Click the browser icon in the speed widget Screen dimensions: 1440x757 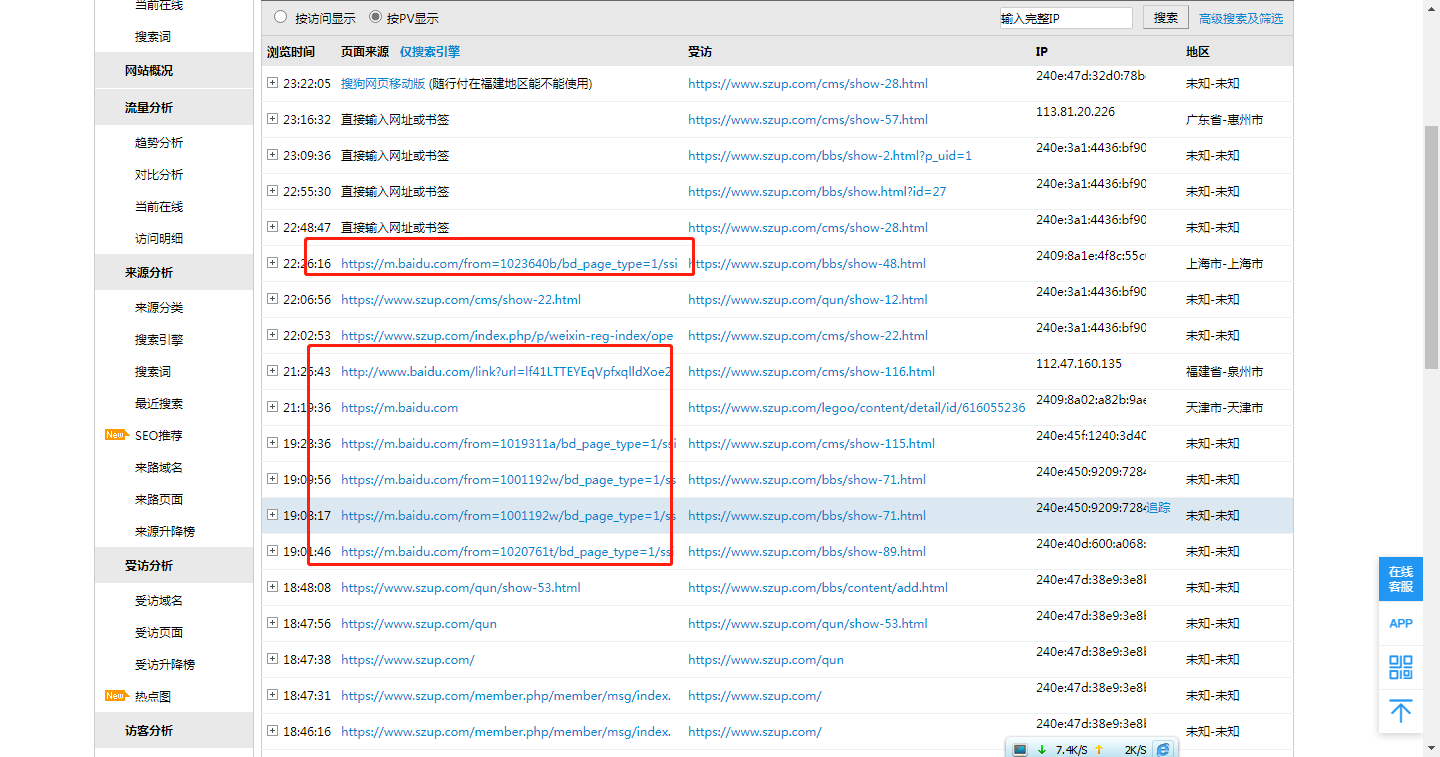[x=1162, y=749]
